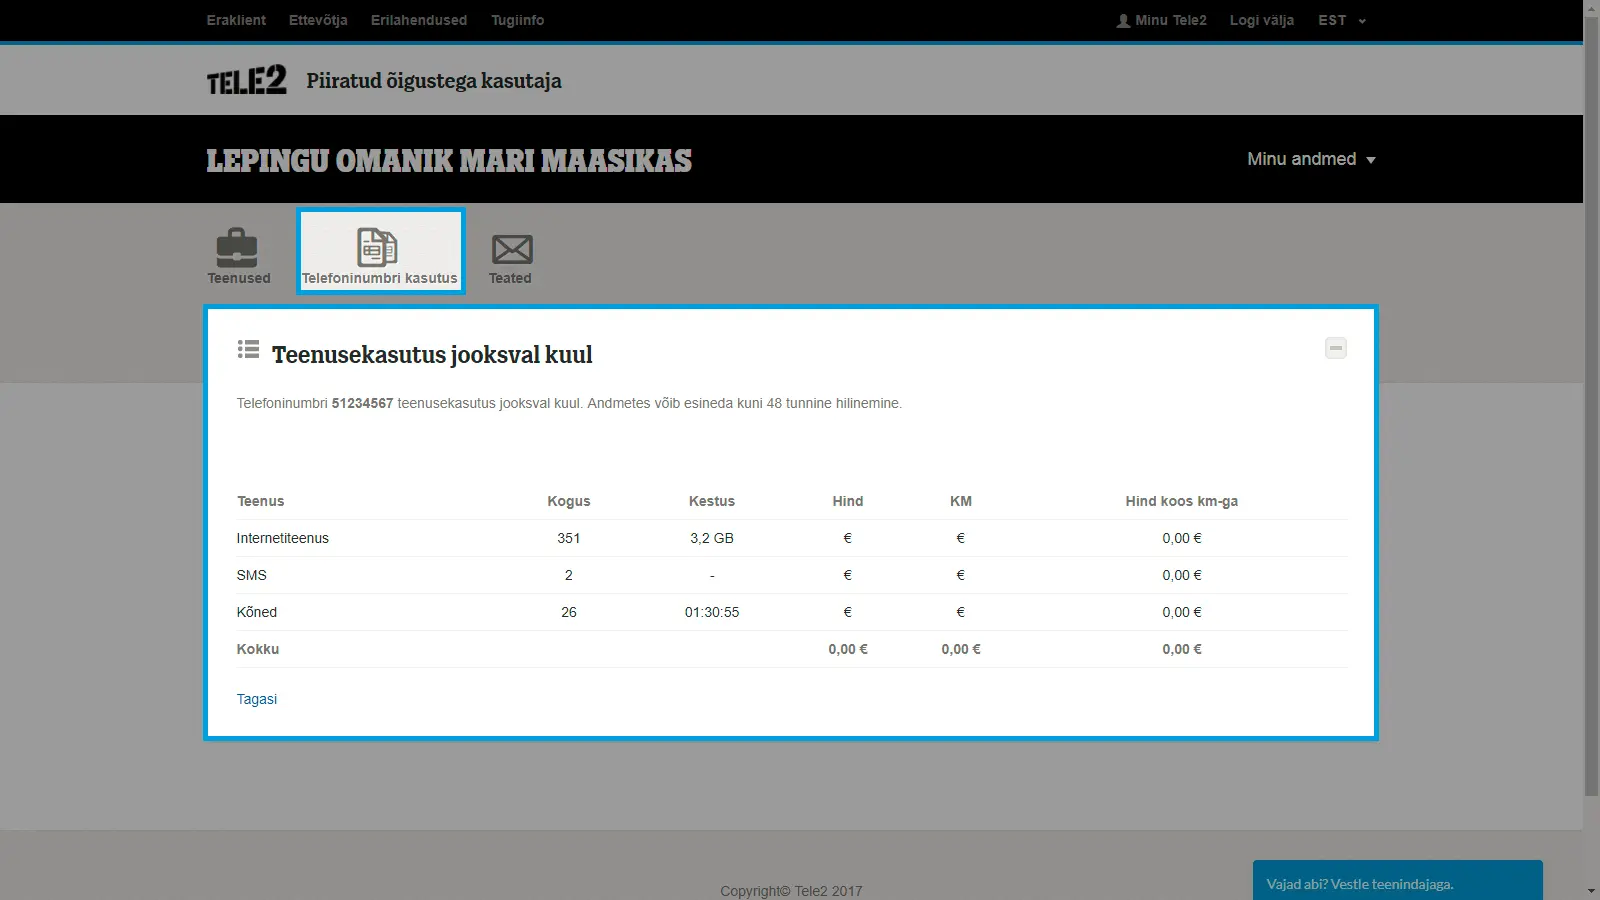Click the page vertical scrollbar
The height and width of the screenshot is (900, 1600).
tap(1591, 400)
